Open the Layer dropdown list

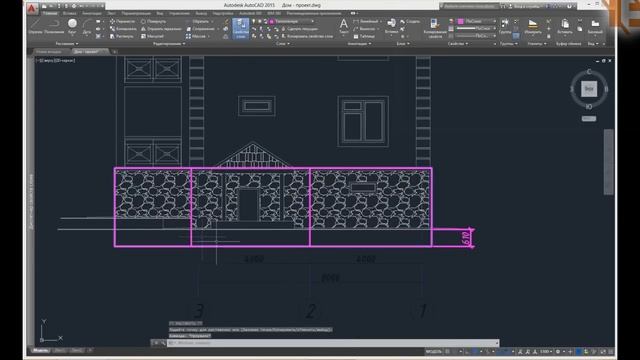291,21
